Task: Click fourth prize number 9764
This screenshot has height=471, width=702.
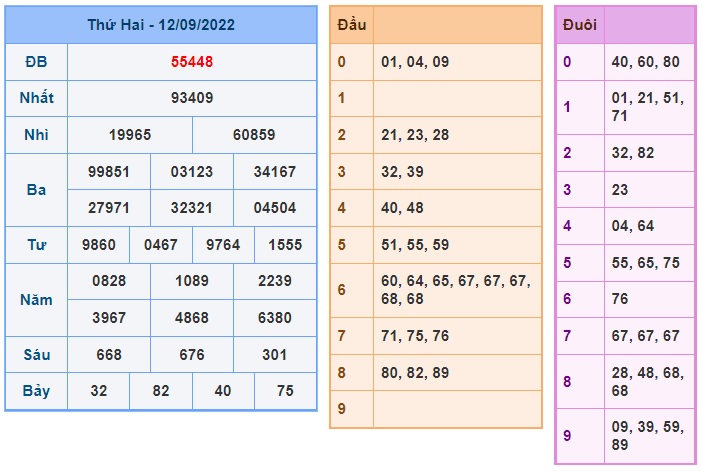Action: 223,245
